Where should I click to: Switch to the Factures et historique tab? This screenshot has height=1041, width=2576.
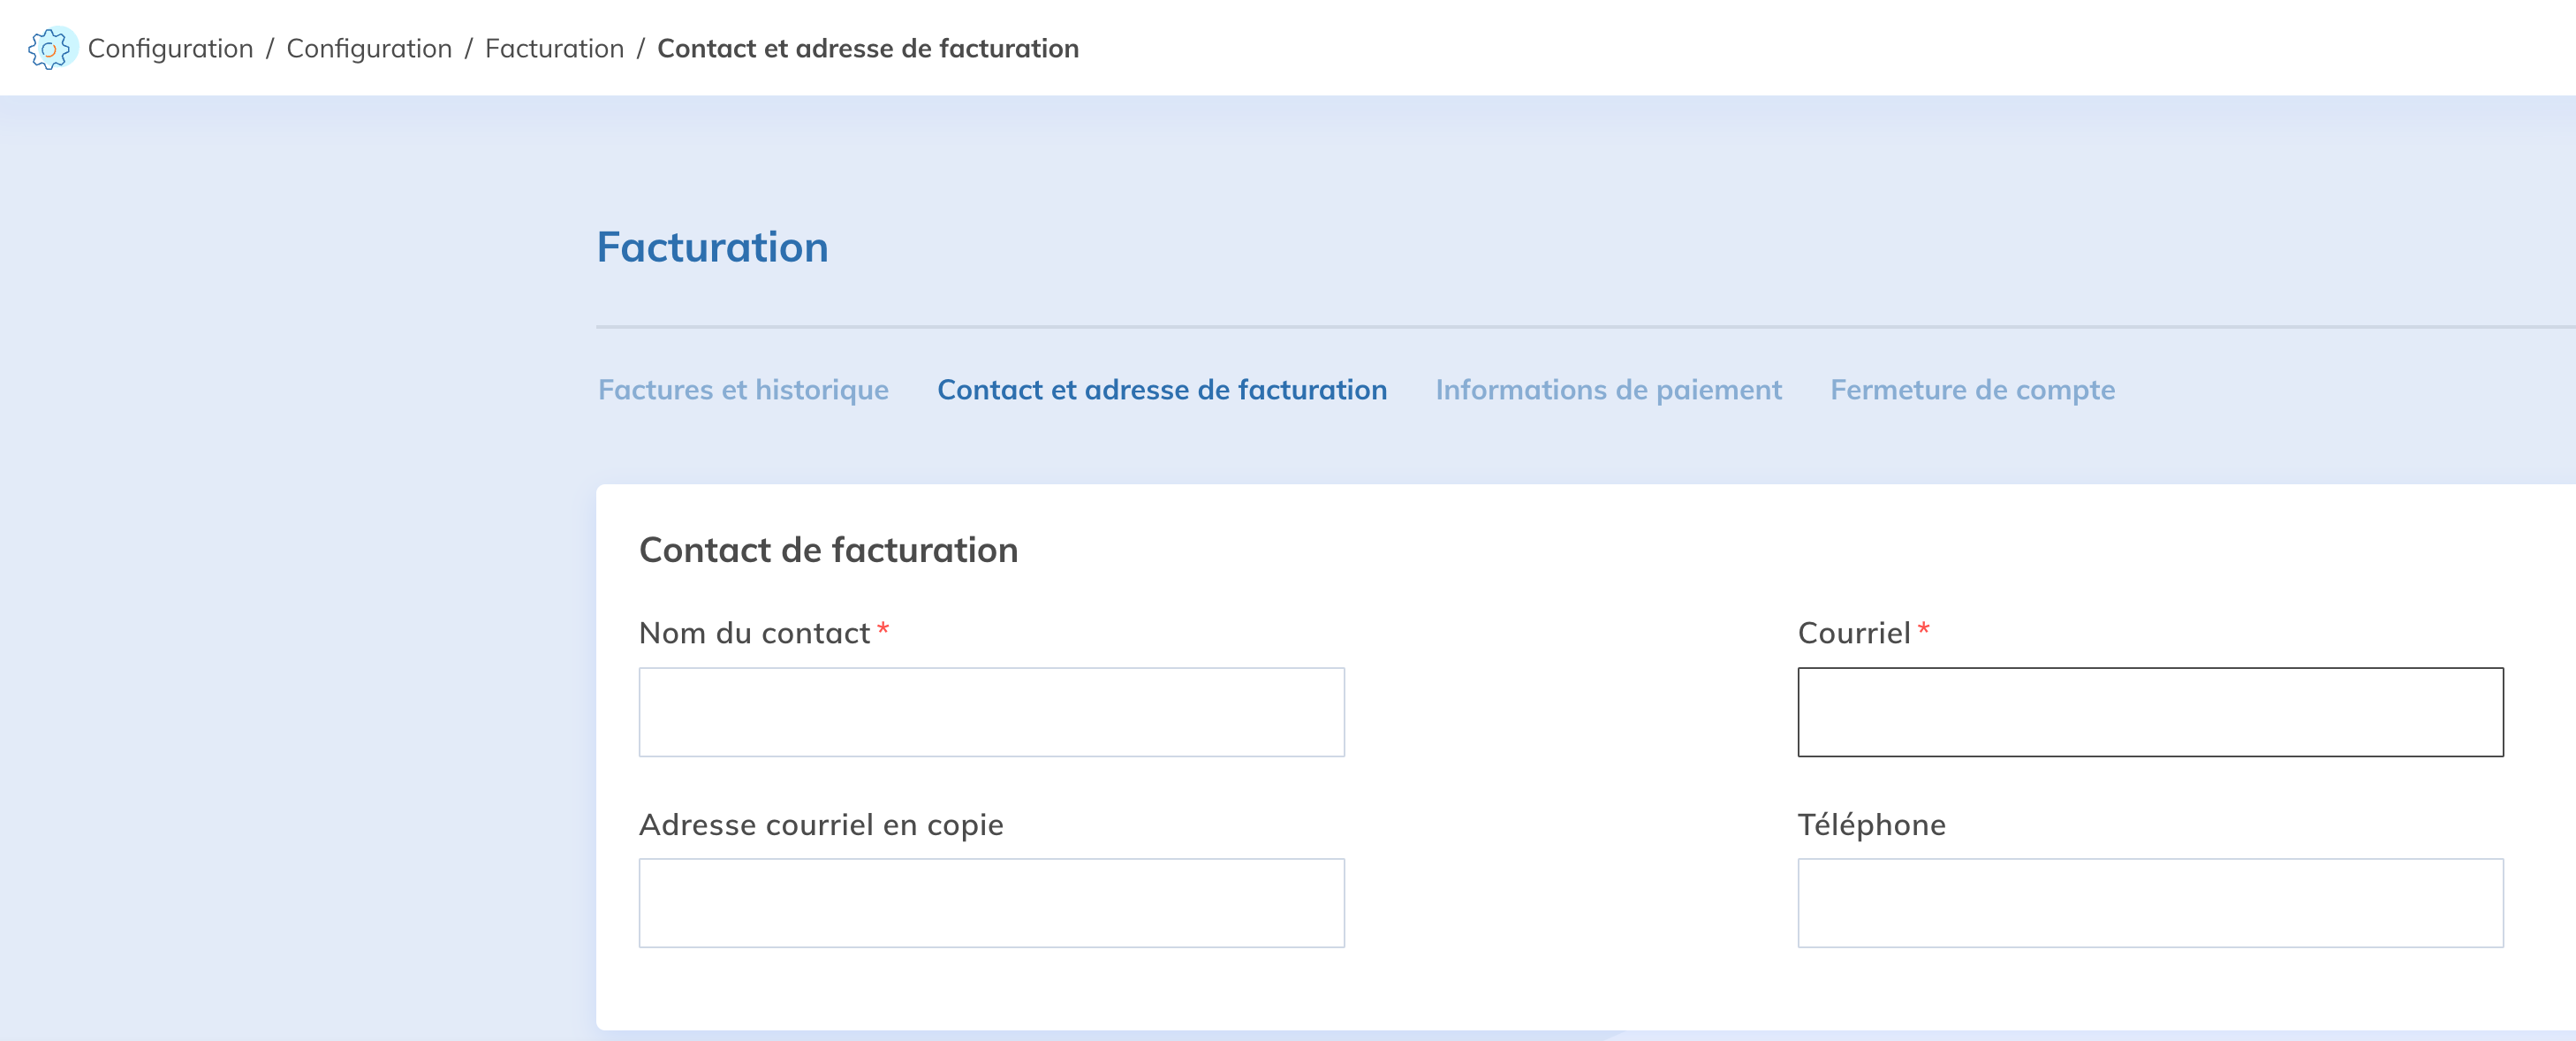tap(743, 389)
